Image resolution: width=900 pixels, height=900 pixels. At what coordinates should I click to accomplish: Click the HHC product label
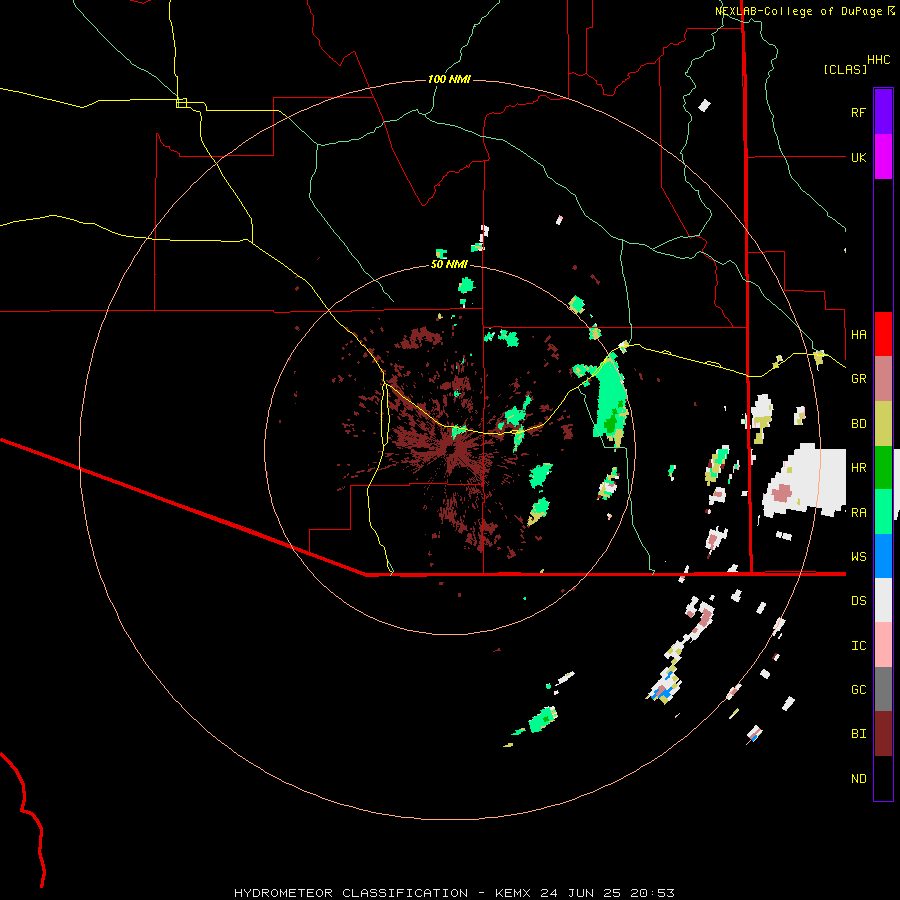point(879,60)
